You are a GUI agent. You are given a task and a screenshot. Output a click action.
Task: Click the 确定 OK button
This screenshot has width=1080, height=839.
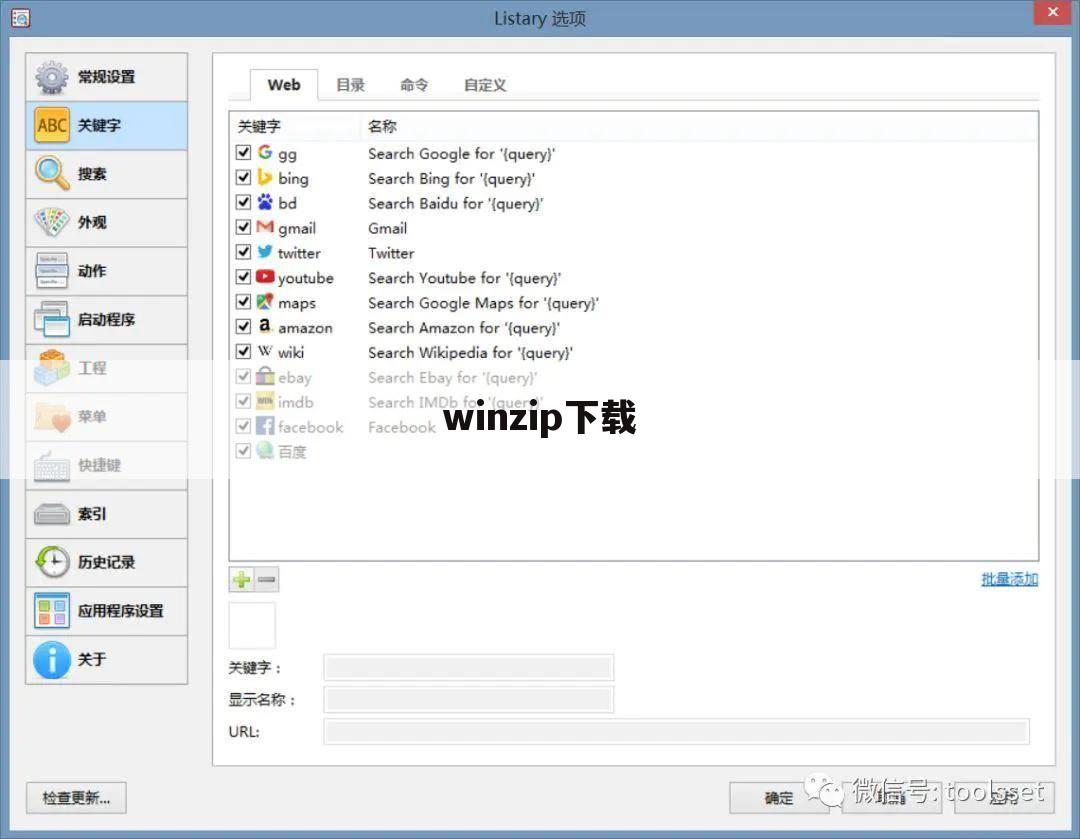tap(779, 798)
